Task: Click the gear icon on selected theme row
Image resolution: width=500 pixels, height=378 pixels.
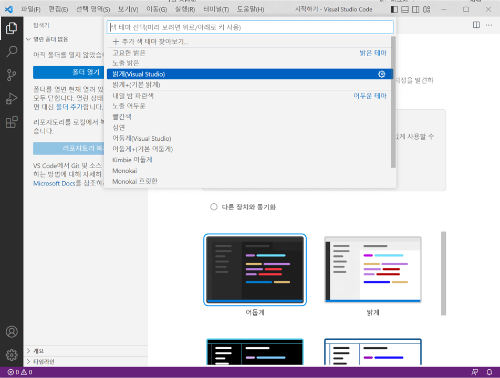Action: click(382, 74)
